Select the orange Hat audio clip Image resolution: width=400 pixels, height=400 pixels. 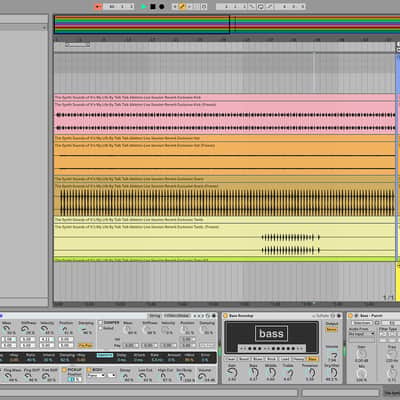click(225, 158)
